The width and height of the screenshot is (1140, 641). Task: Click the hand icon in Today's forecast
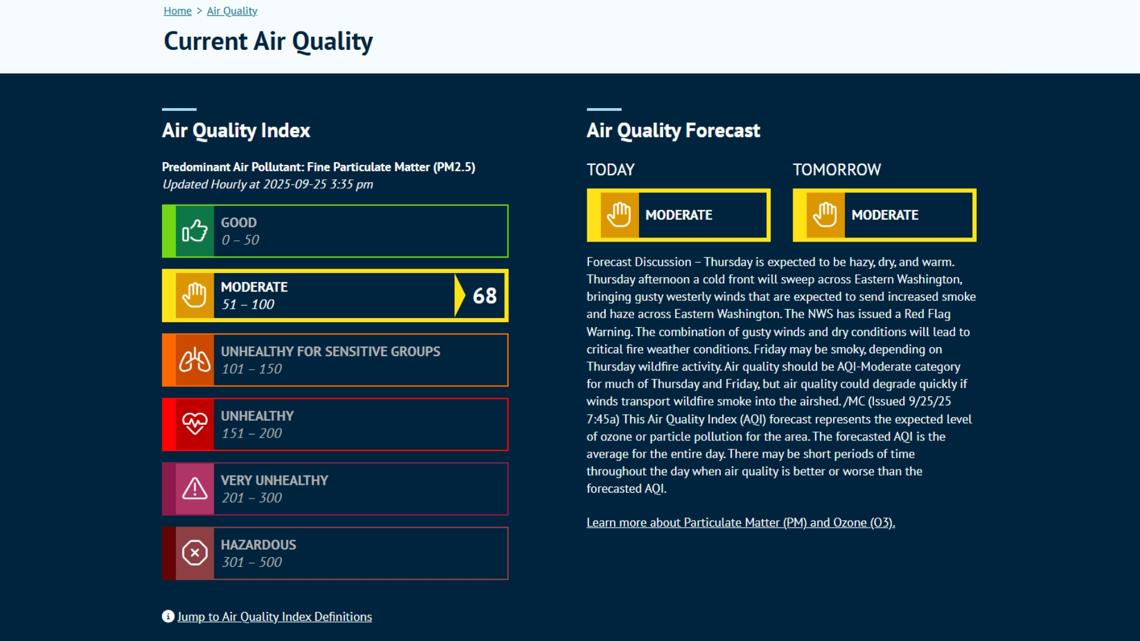[619, 215]
